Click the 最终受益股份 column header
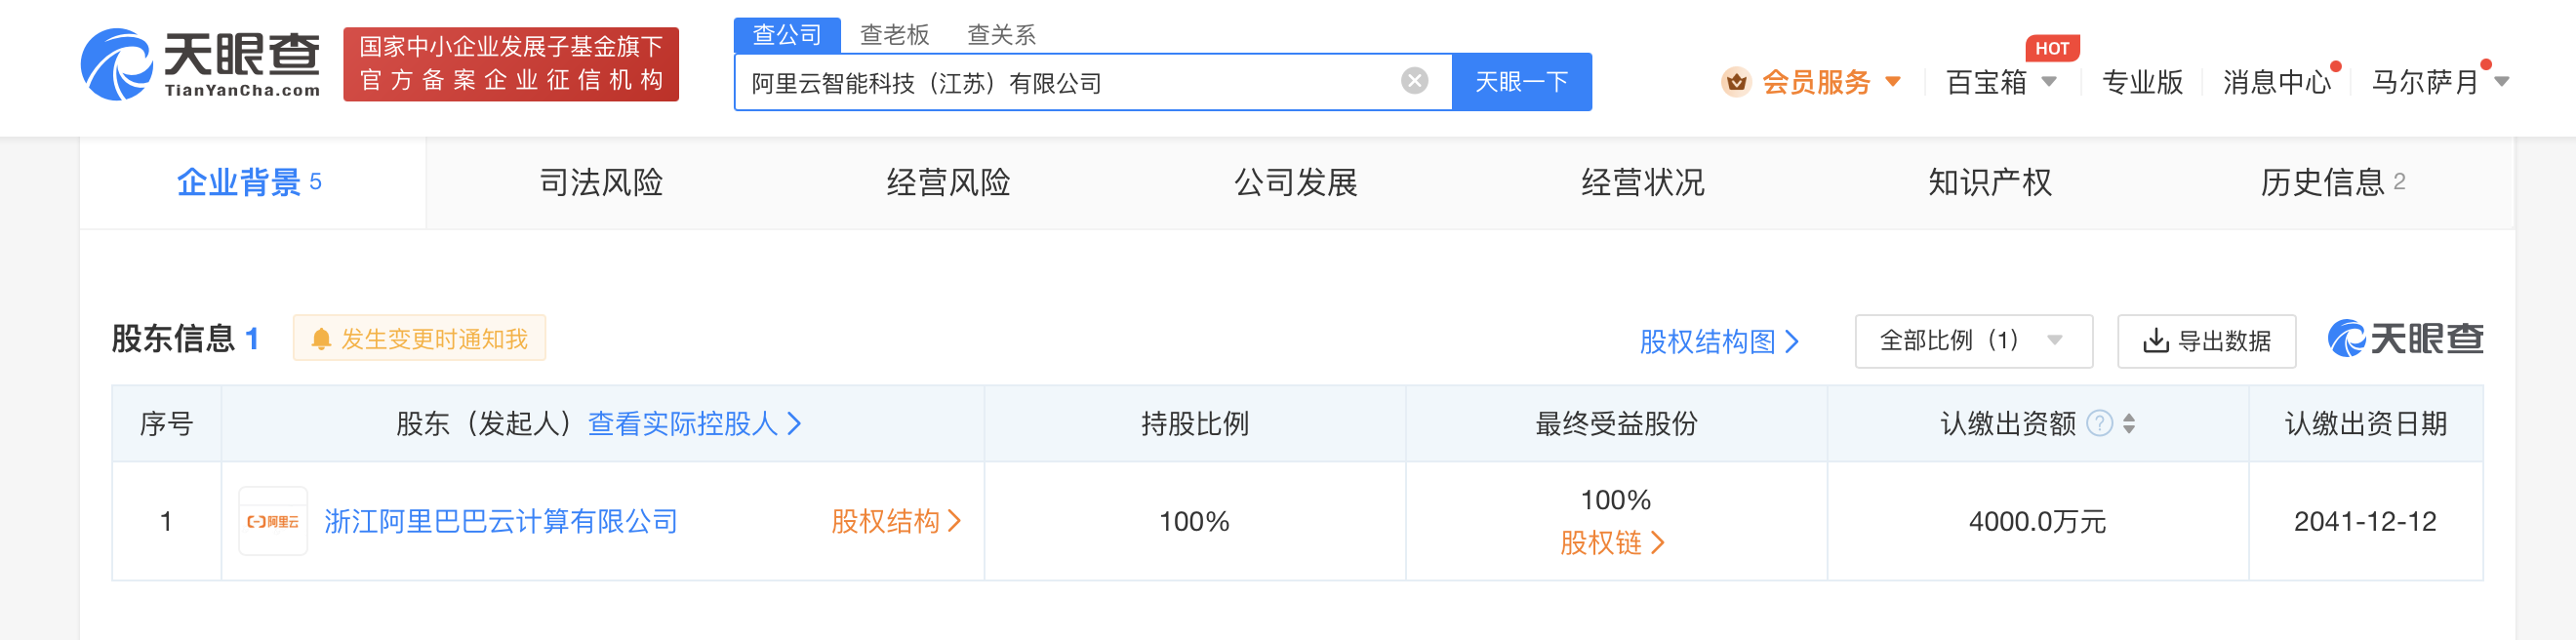The width and height of the screenshot is (2576, 640). (x=1616, y=424)
